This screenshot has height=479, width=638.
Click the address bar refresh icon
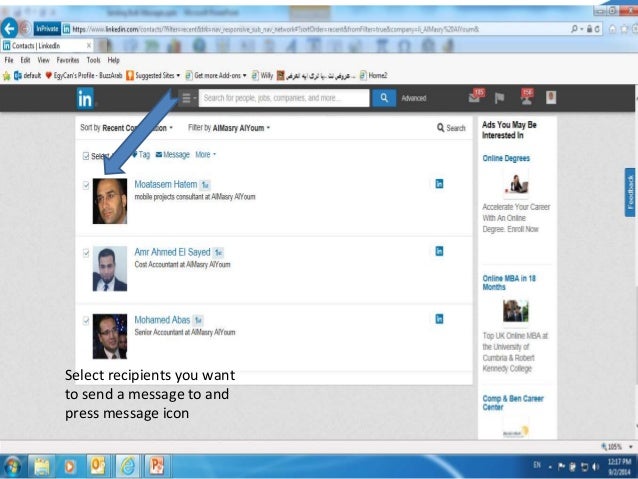(597, 29)
